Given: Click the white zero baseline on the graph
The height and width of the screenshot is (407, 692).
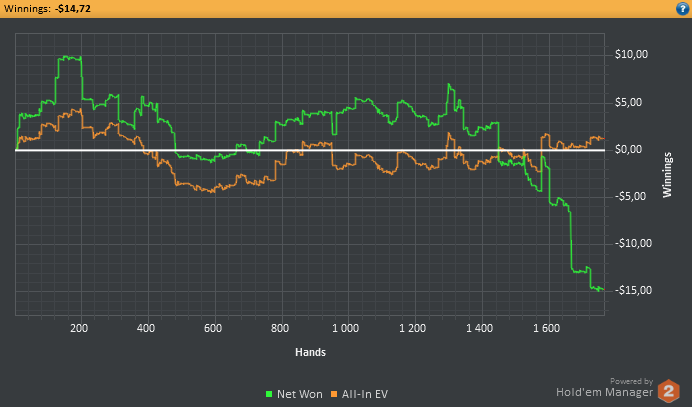Looking at the screenshot, I should coord(310,150).
